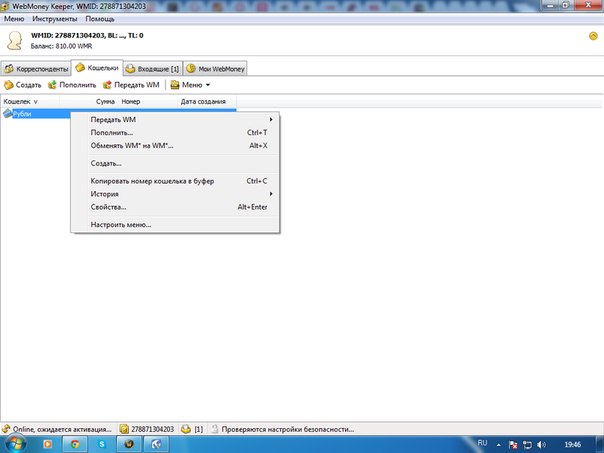
Task: Choose Обменять WM* на WM*... entry
Action: coord(175,146)
